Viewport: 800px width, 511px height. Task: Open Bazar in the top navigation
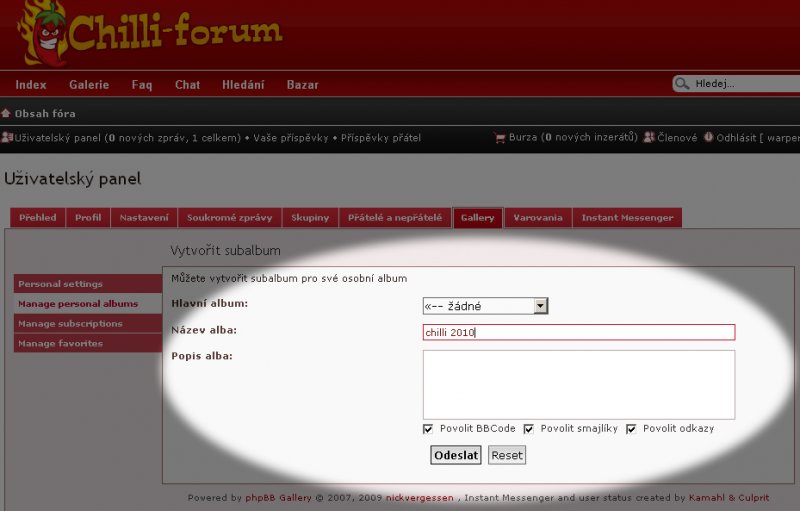[x=303, y=85]
